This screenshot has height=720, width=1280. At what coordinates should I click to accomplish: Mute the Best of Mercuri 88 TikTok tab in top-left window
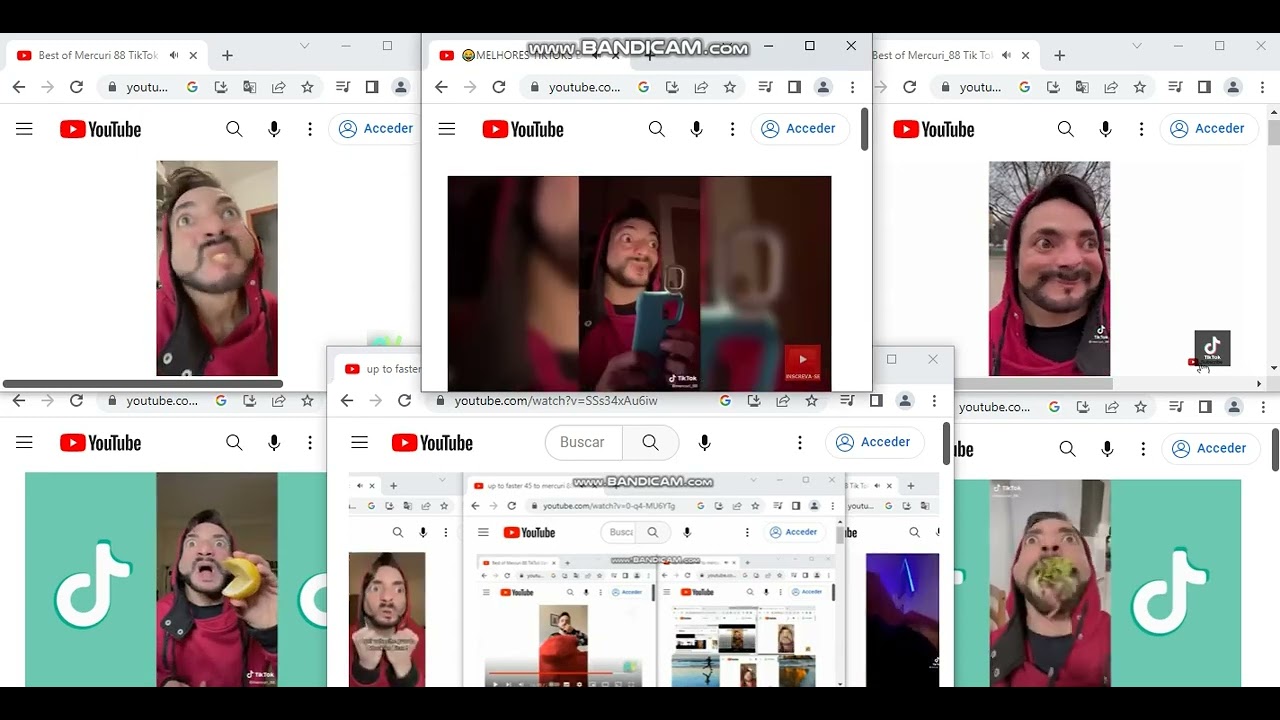pyautogui.click(x=174, y=56)
